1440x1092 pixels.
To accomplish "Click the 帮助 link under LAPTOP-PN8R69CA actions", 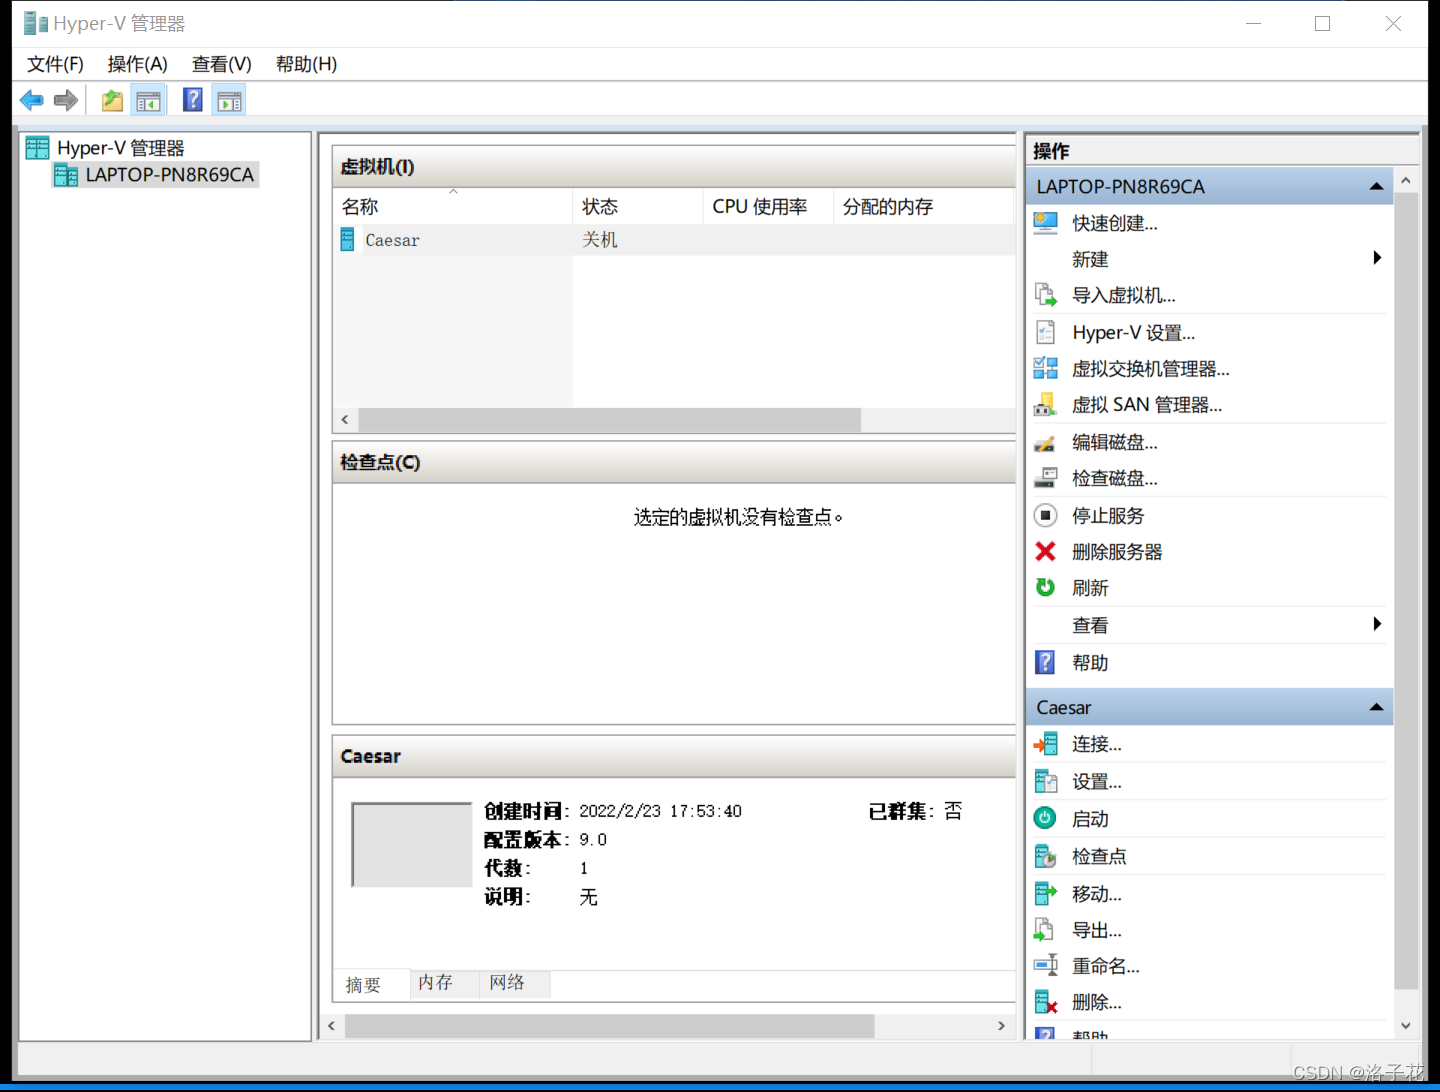I will pos(1090,663).
